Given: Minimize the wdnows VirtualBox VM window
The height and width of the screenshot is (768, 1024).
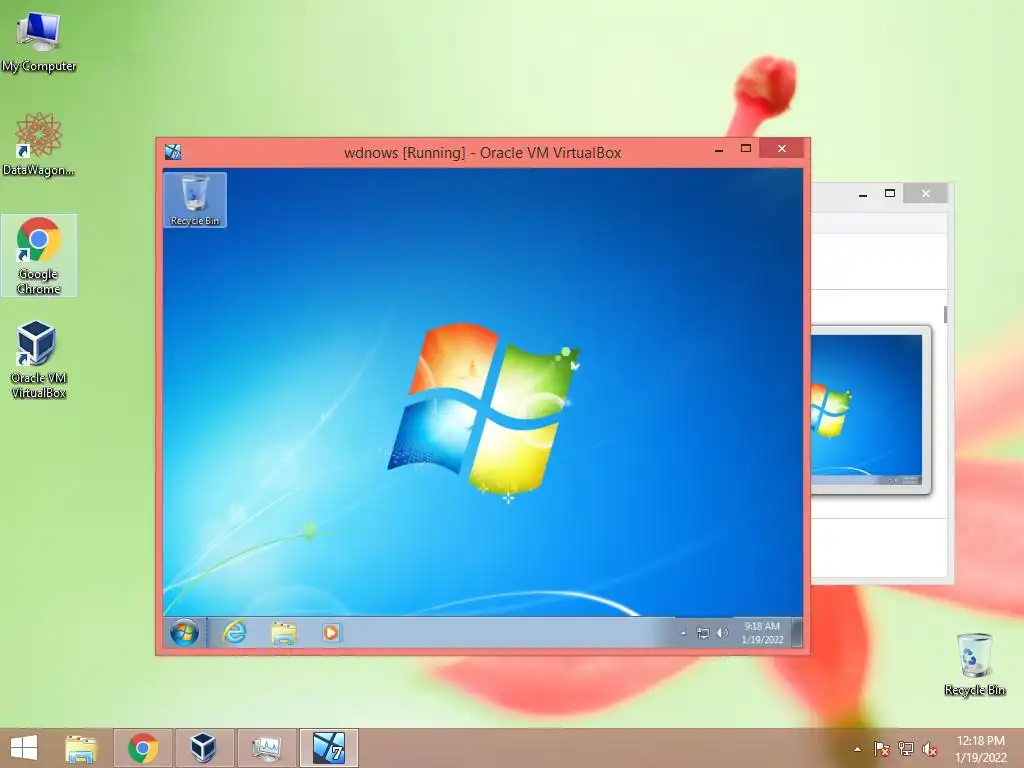Looking at the screenshot, I should (719, 150).
